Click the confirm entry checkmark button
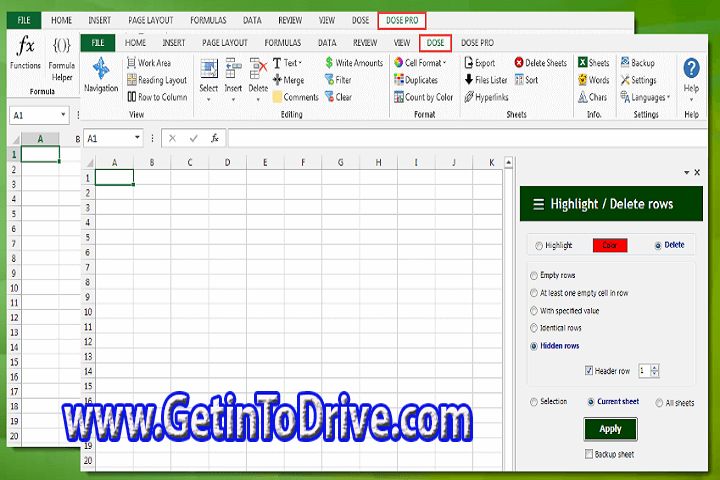 click(x=193, y=138)
